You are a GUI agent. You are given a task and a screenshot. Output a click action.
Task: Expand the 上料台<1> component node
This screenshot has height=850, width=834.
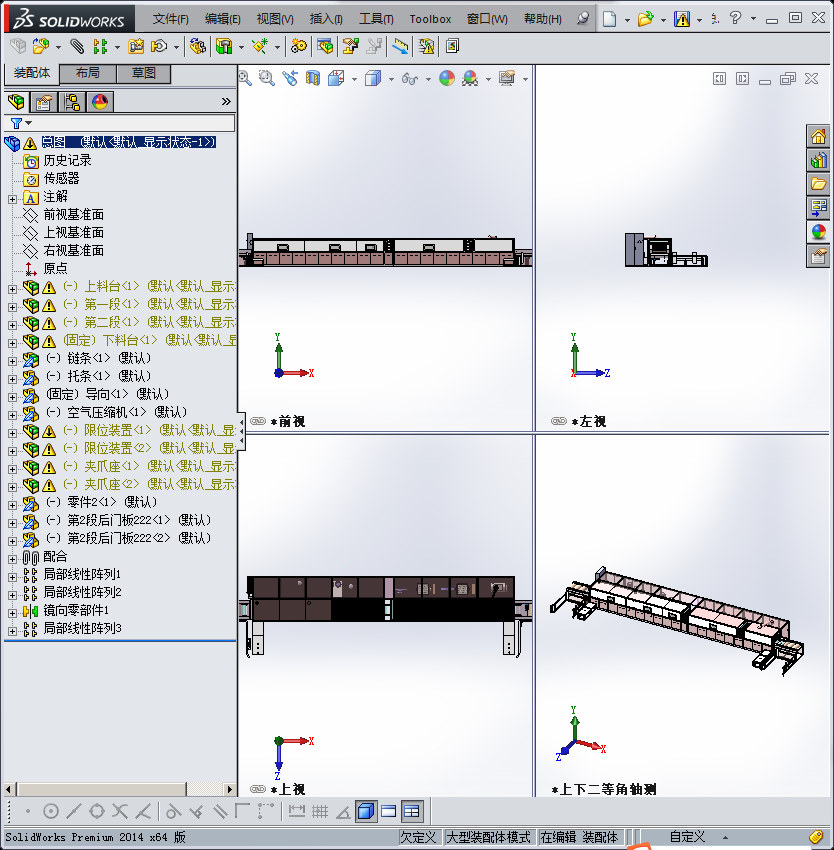[12, 289]
